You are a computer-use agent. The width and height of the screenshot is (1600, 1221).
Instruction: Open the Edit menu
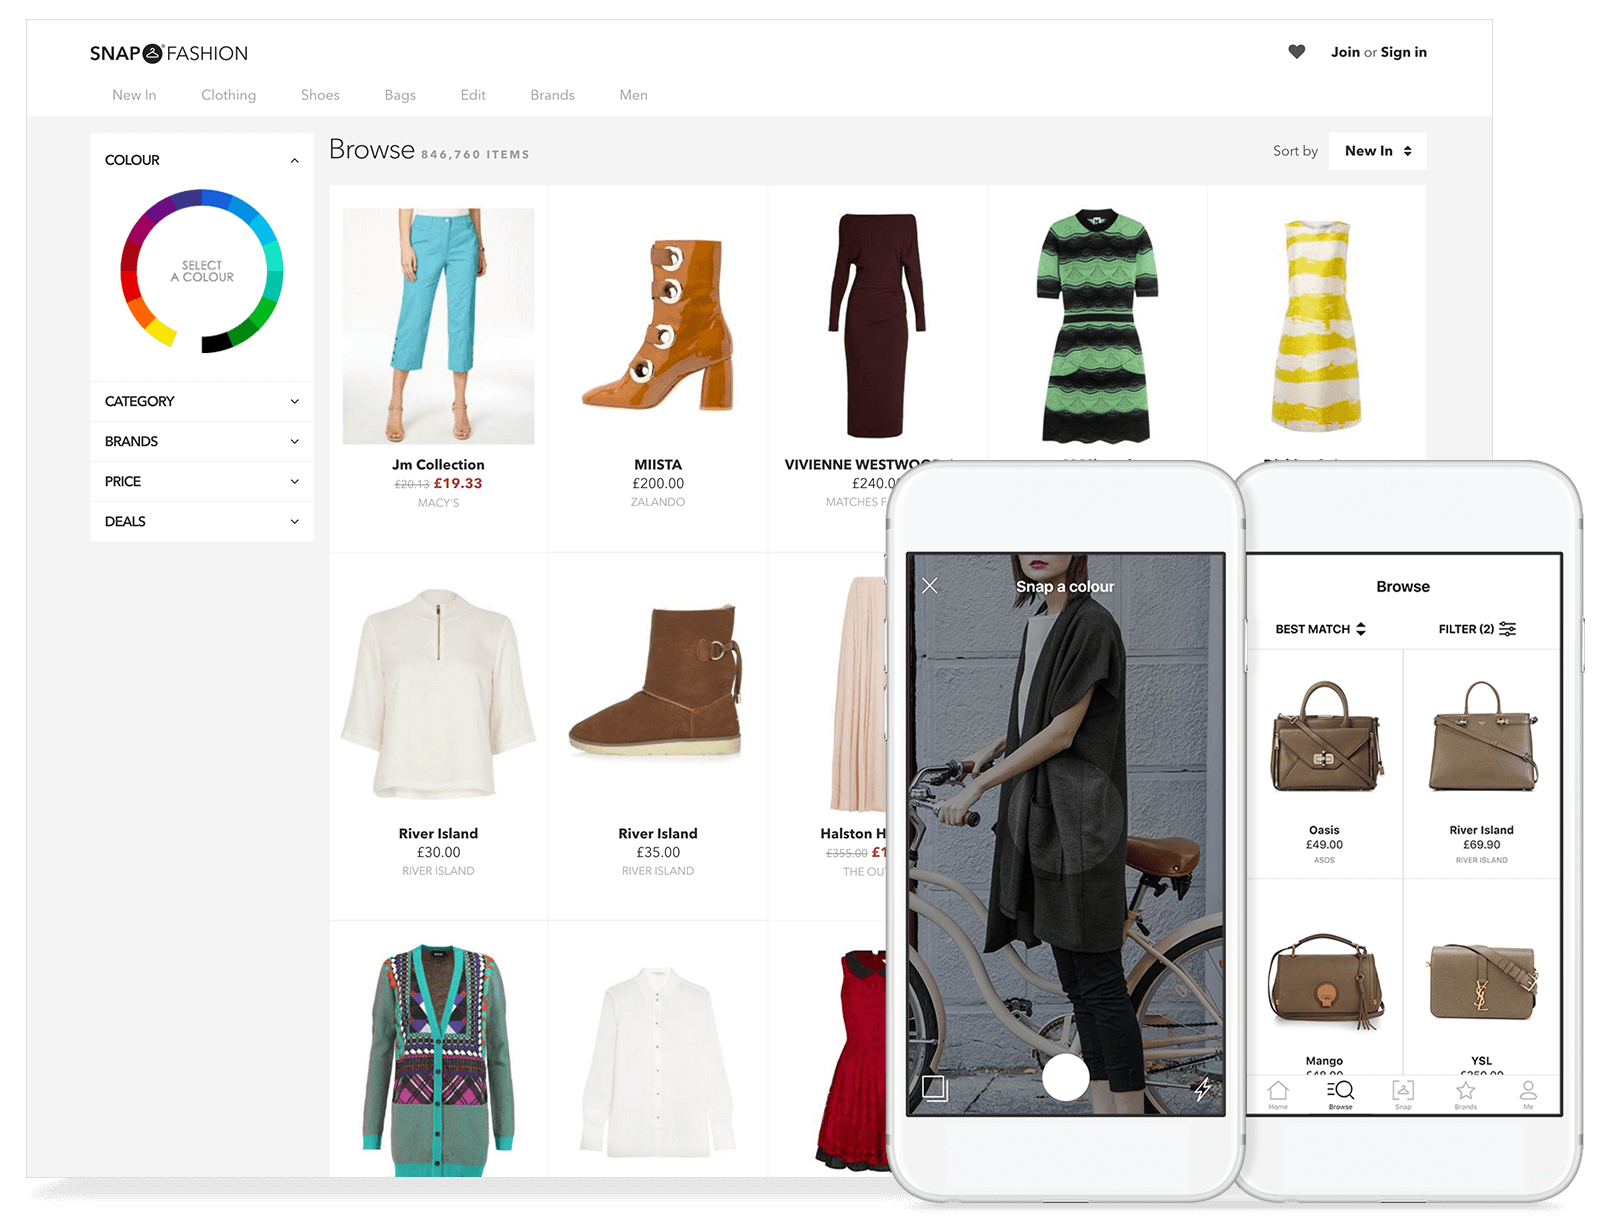473,95
